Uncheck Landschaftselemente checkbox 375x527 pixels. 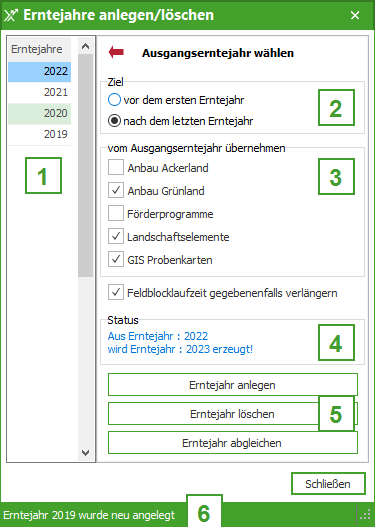116,237
